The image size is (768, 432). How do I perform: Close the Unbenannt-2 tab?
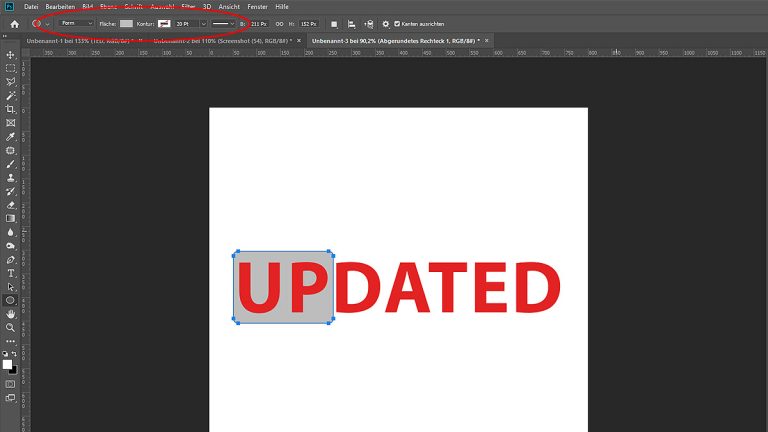tap(299, 41)
